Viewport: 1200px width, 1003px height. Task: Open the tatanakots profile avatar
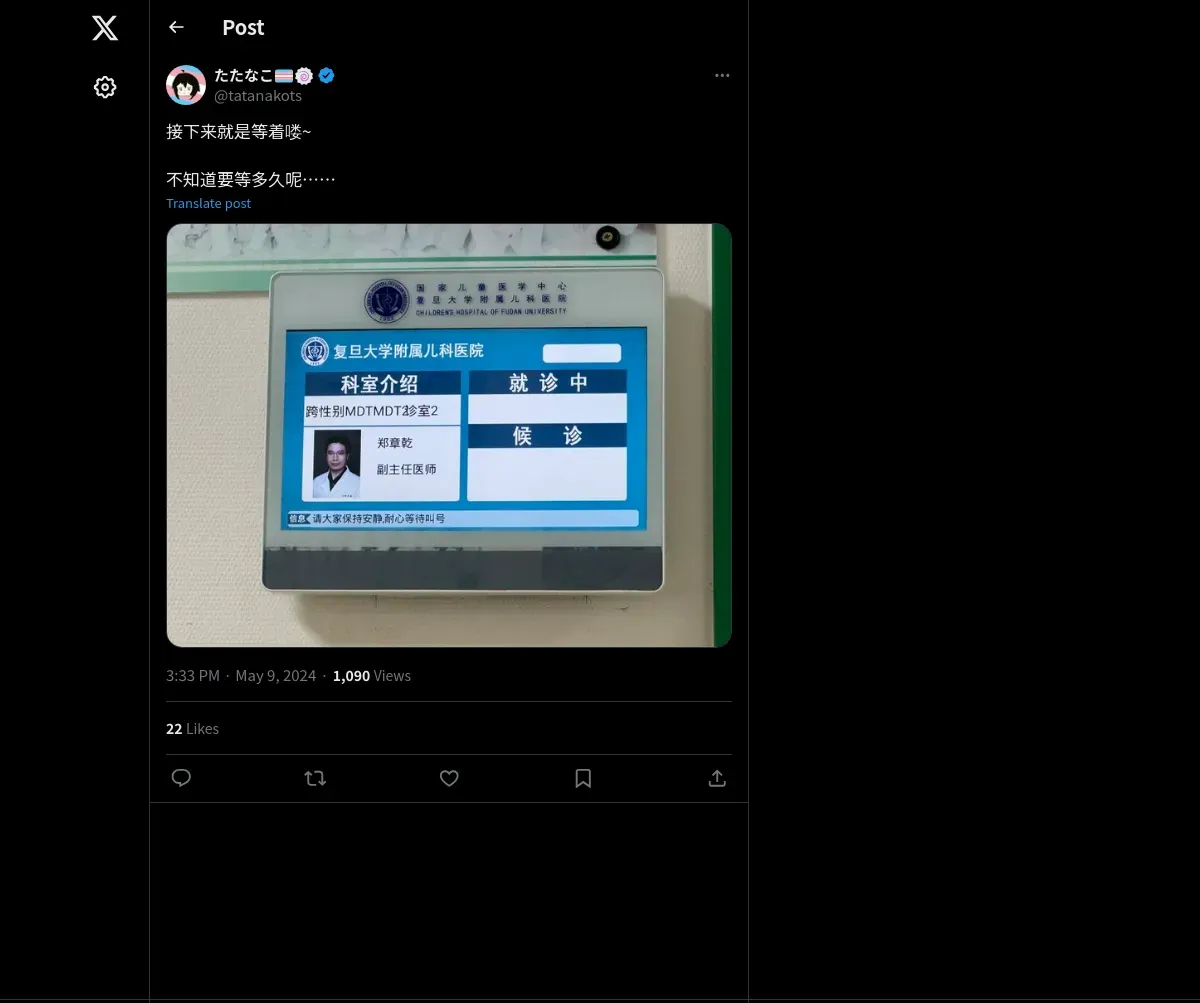coord(186,85)
